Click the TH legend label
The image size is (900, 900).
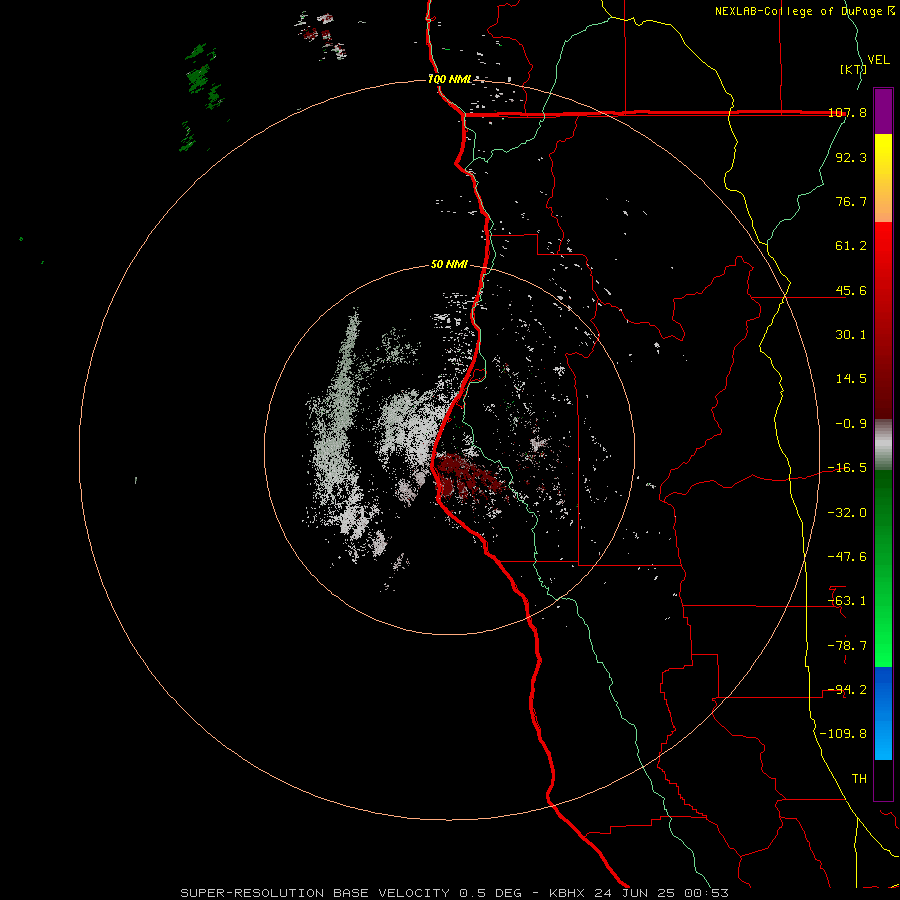click(x=859, y=779)
